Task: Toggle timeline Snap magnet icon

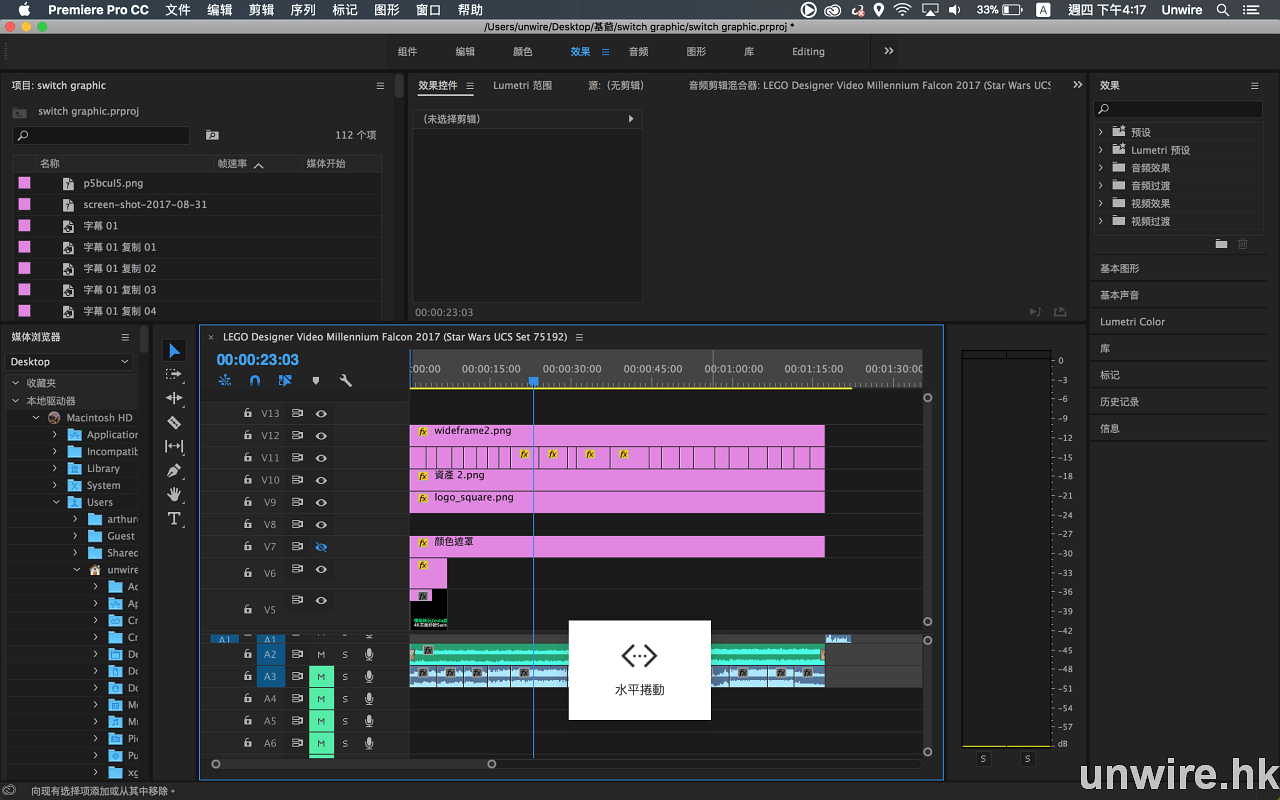Action: coord(255,381)
